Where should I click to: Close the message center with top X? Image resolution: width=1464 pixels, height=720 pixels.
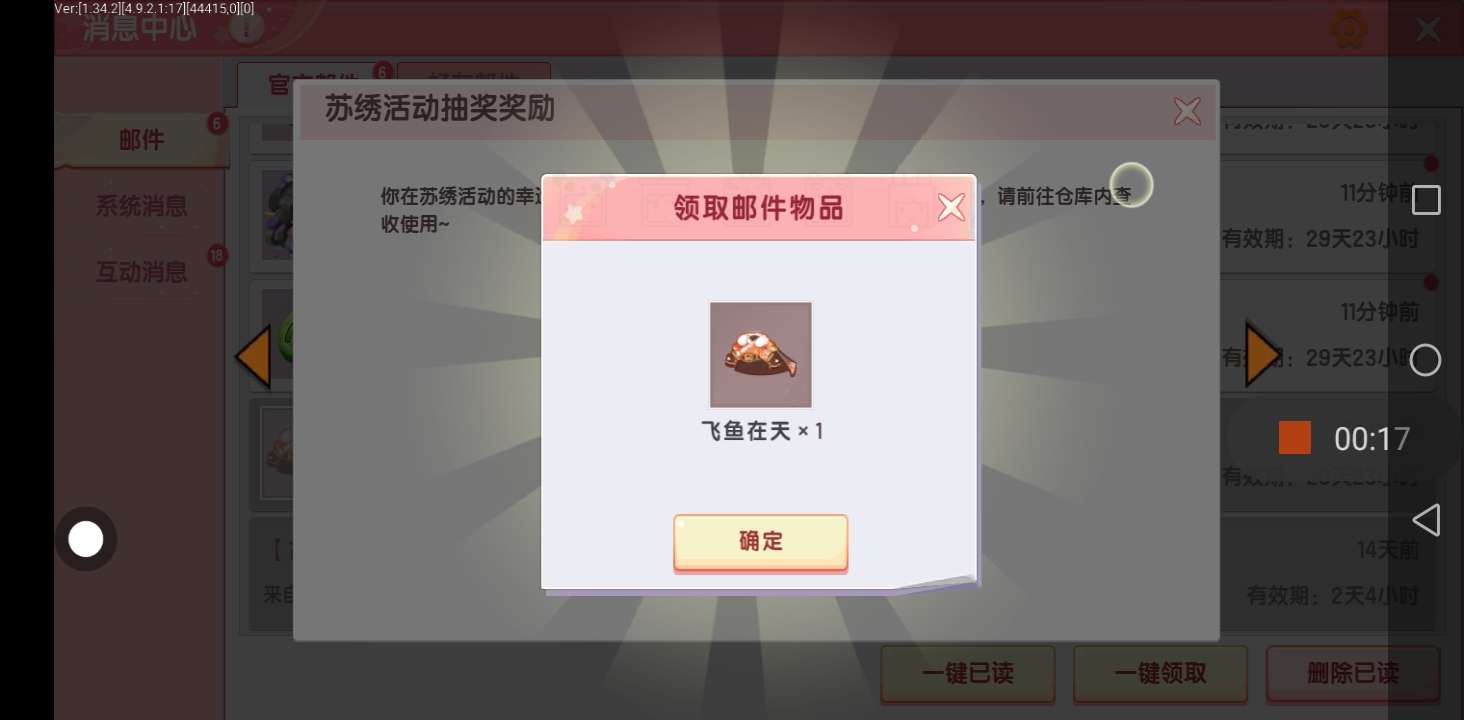coord(1427,29)
